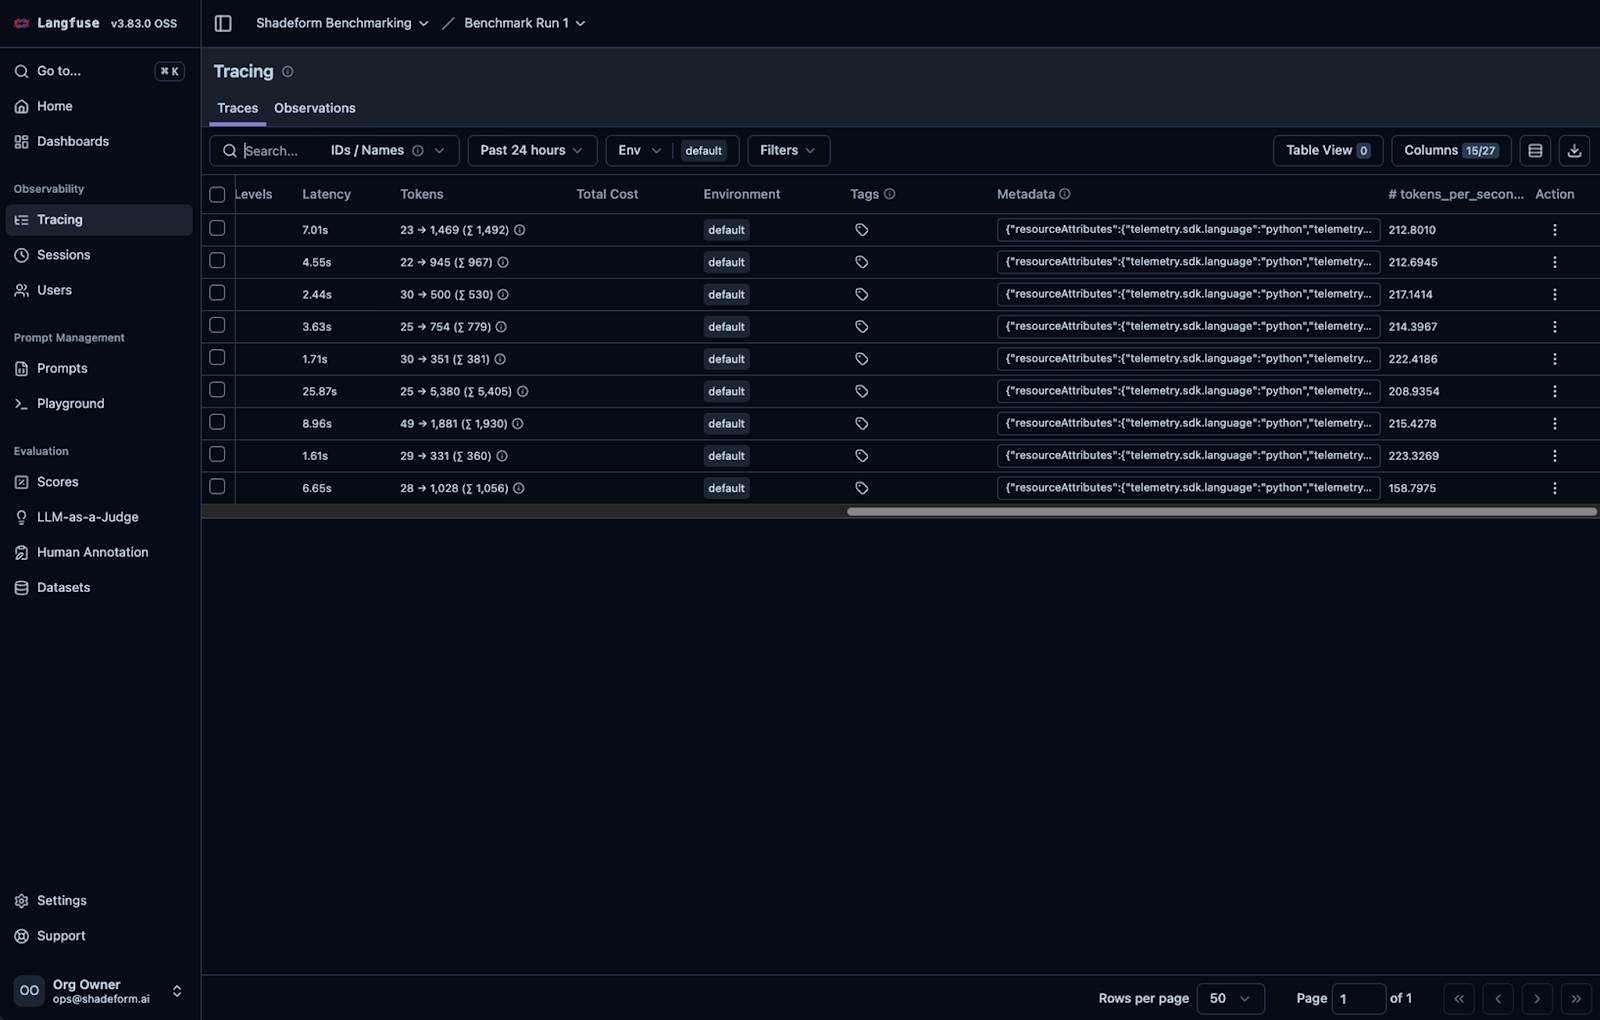Open the Benchmark Run 1 project dropdown
This screenshot has width=1600, height=1020.
(x=524, y=23)
